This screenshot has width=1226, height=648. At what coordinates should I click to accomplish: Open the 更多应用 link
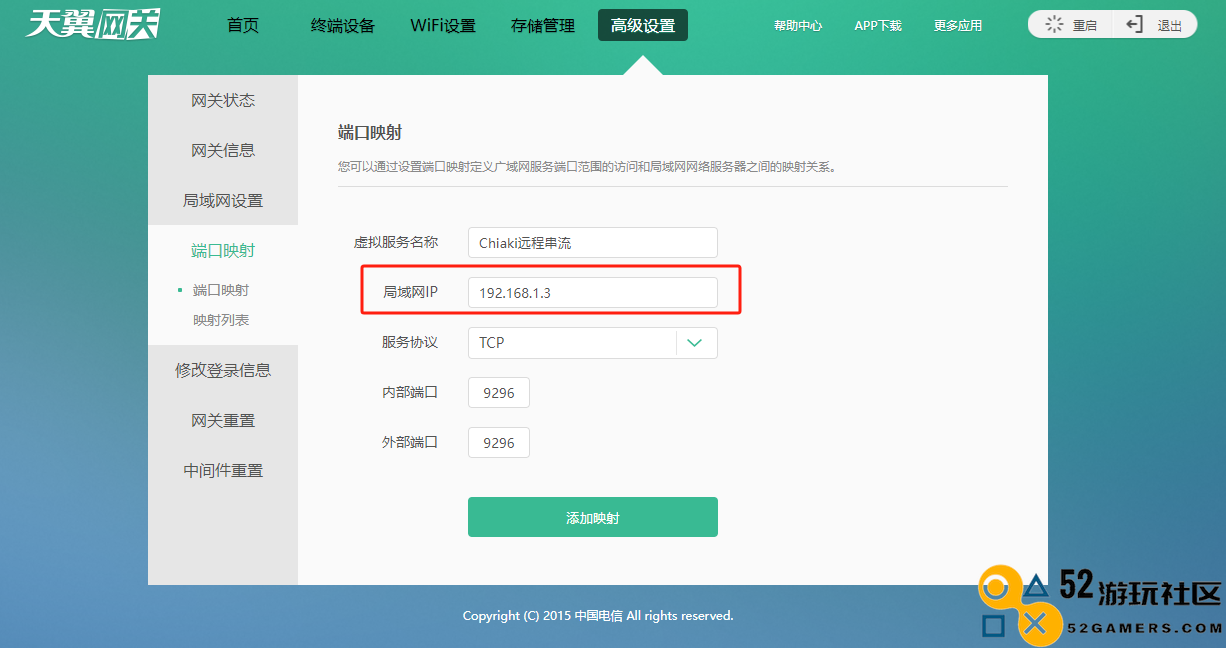958,26
